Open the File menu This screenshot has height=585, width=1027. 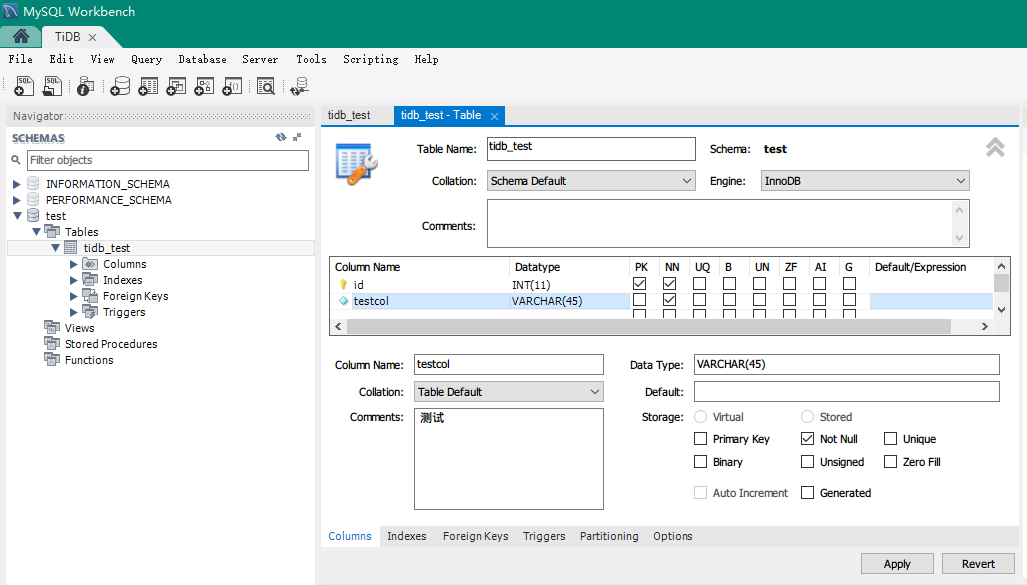pos(20,59)
